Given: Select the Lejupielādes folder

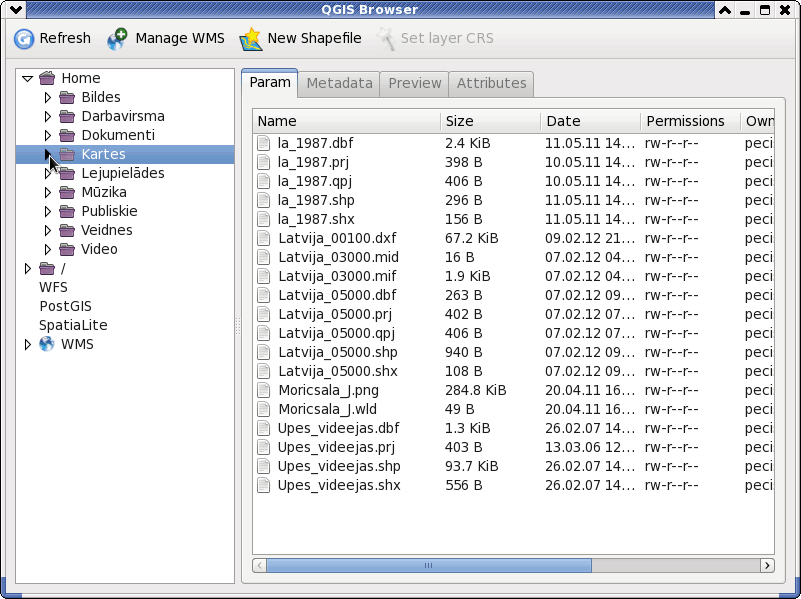Looking at the screenshot, I should [125, 174].
